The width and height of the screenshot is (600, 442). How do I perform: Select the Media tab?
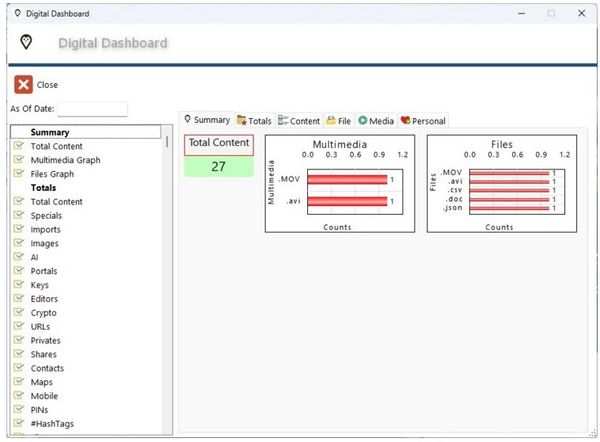tap(376, 121)
